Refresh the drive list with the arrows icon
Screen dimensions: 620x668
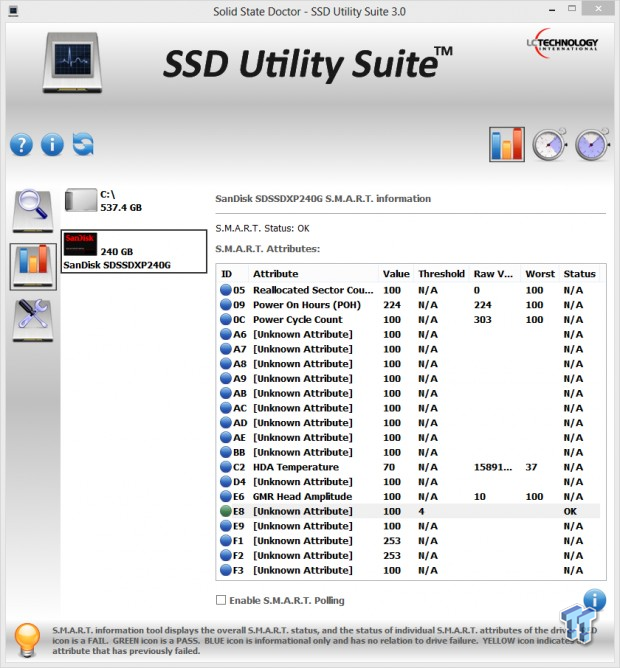tap(83, 144)
